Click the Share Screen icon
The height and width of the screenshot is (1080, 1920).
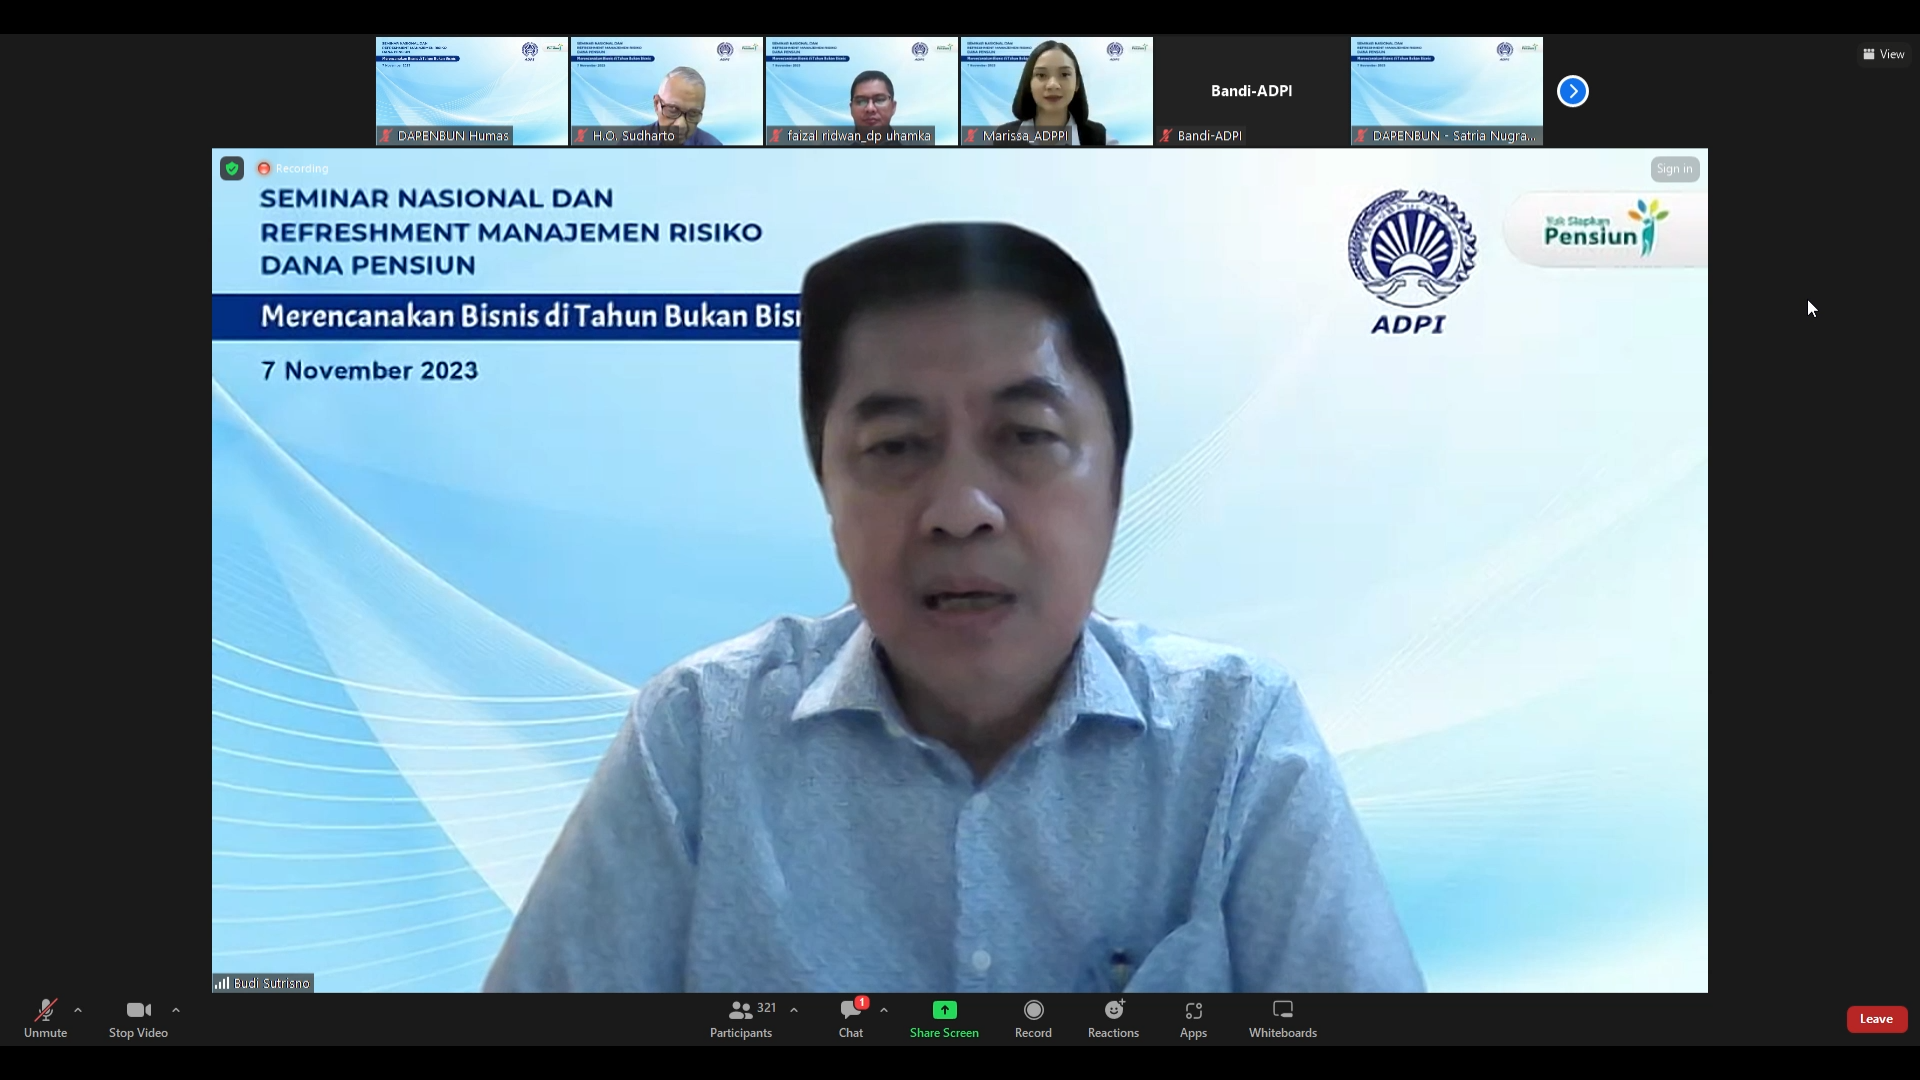pos(944,1010)
